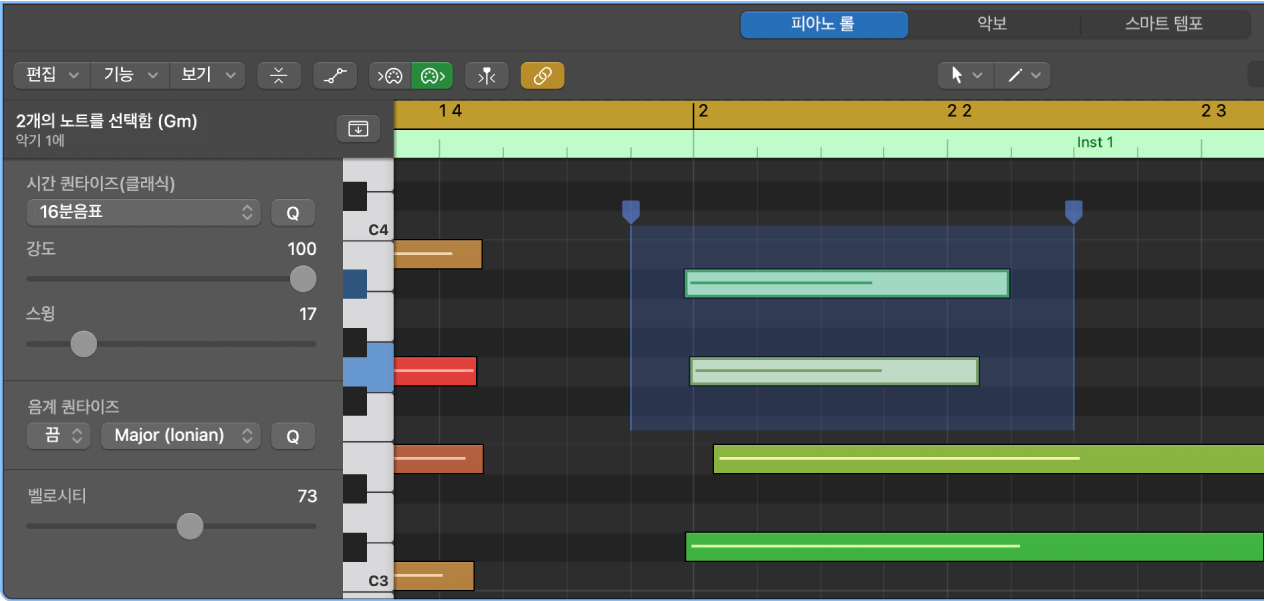Click the catch playhead icon

click(487, 75)
